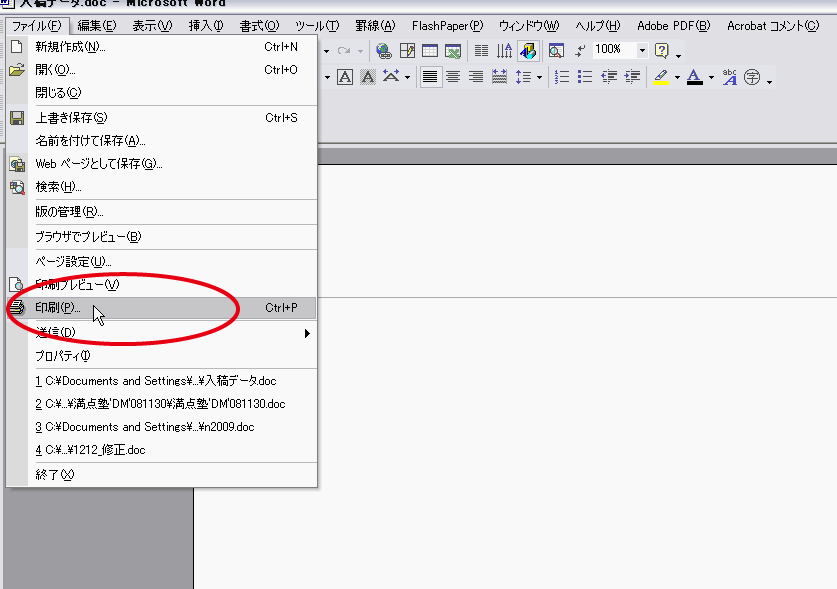Open Toolbar Options arrow after Help icon
The width and height of the screenshot is (837, 589).
678,54
